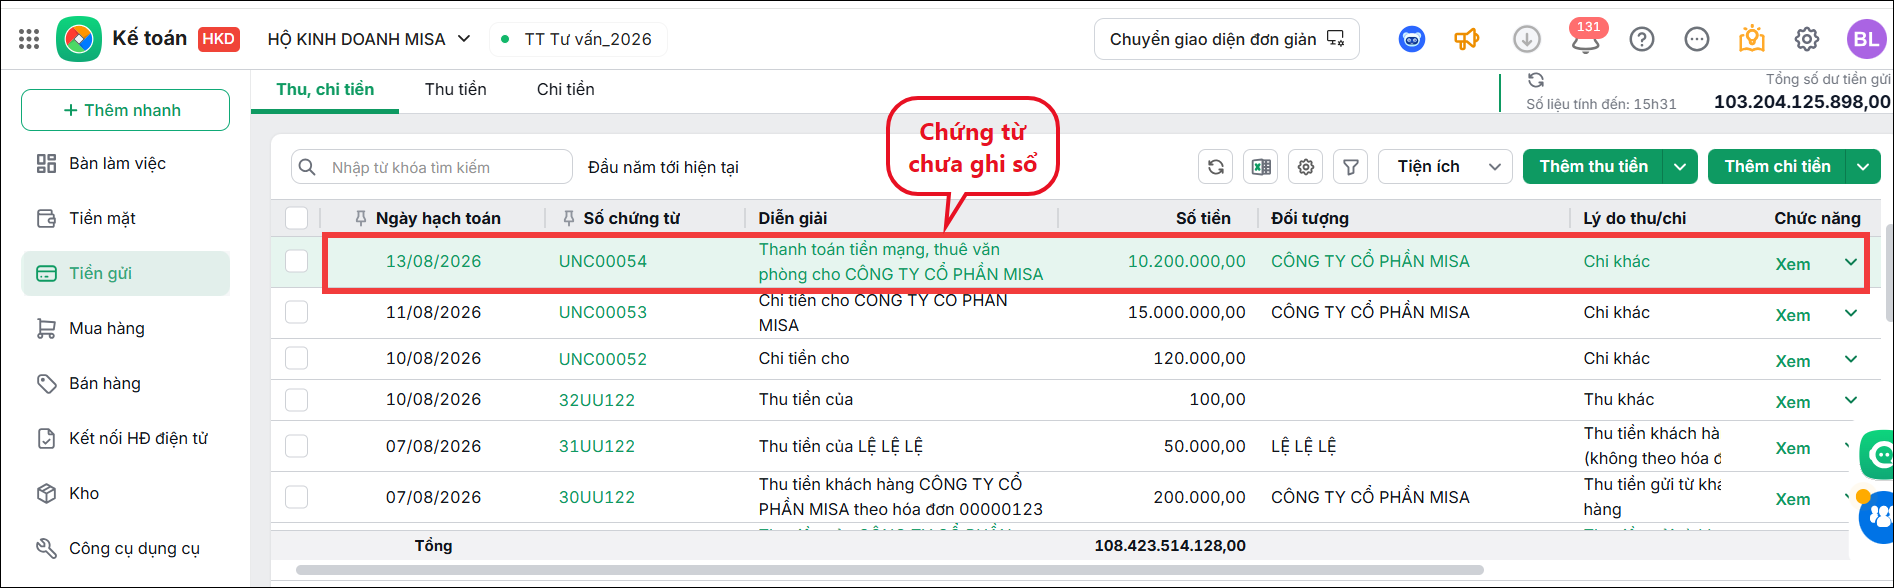Expand row actions for UNC00052
Screen dimensions: 1894x588
[1851, 359]
